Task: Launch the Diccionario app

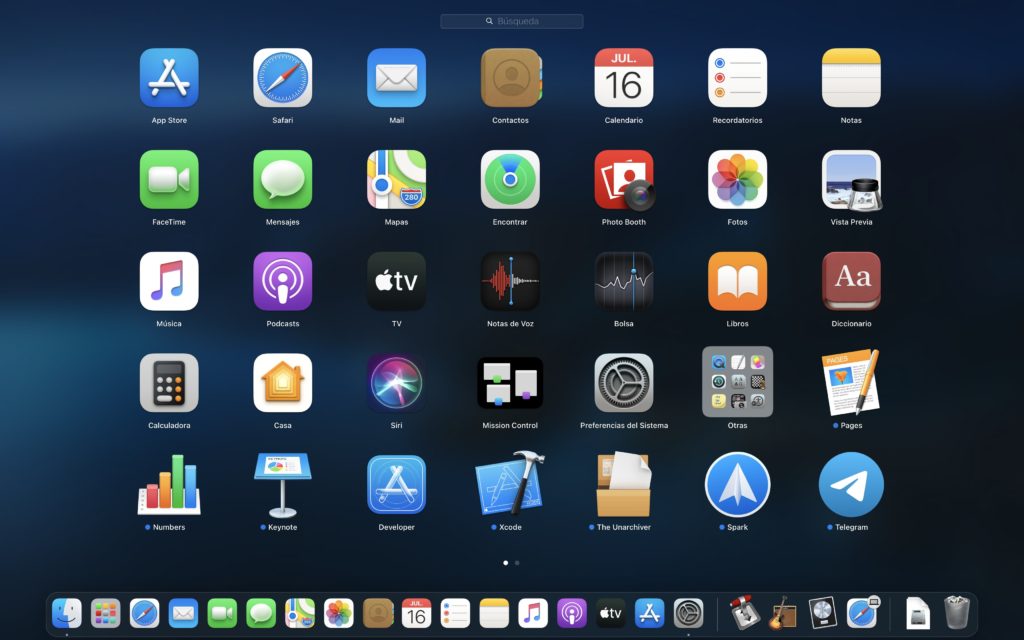Action: [851, 282]
